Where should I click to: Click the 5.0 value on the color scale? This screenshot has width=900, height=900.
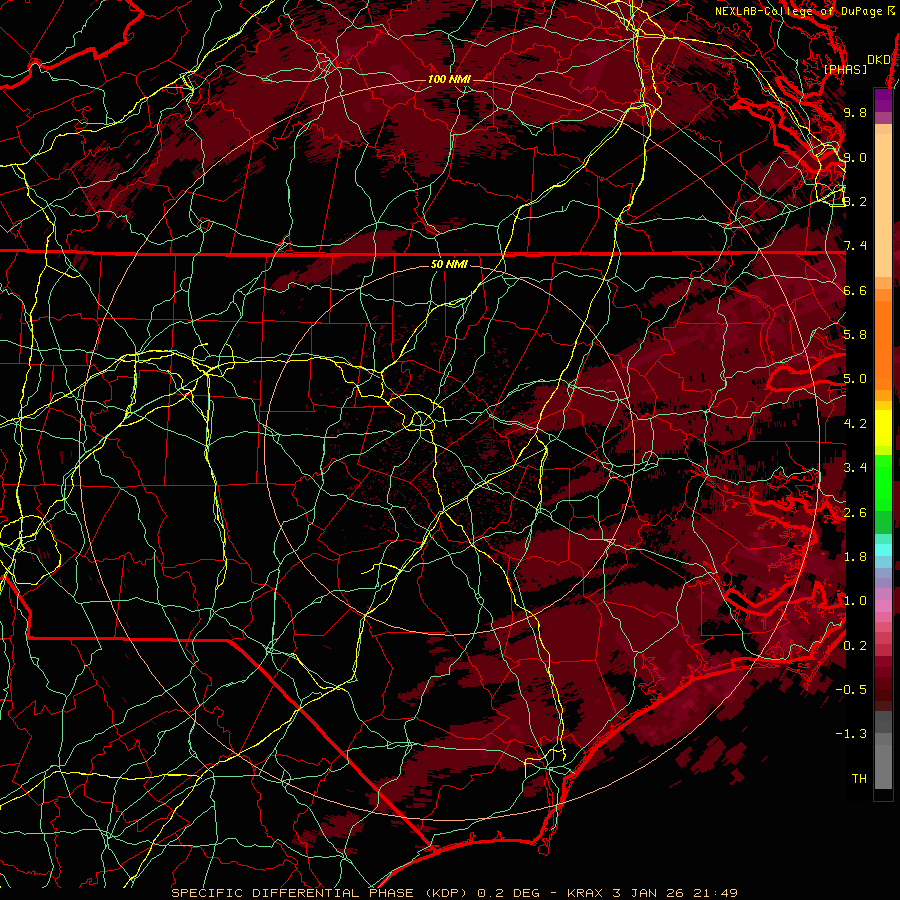[x=855, y=379]
